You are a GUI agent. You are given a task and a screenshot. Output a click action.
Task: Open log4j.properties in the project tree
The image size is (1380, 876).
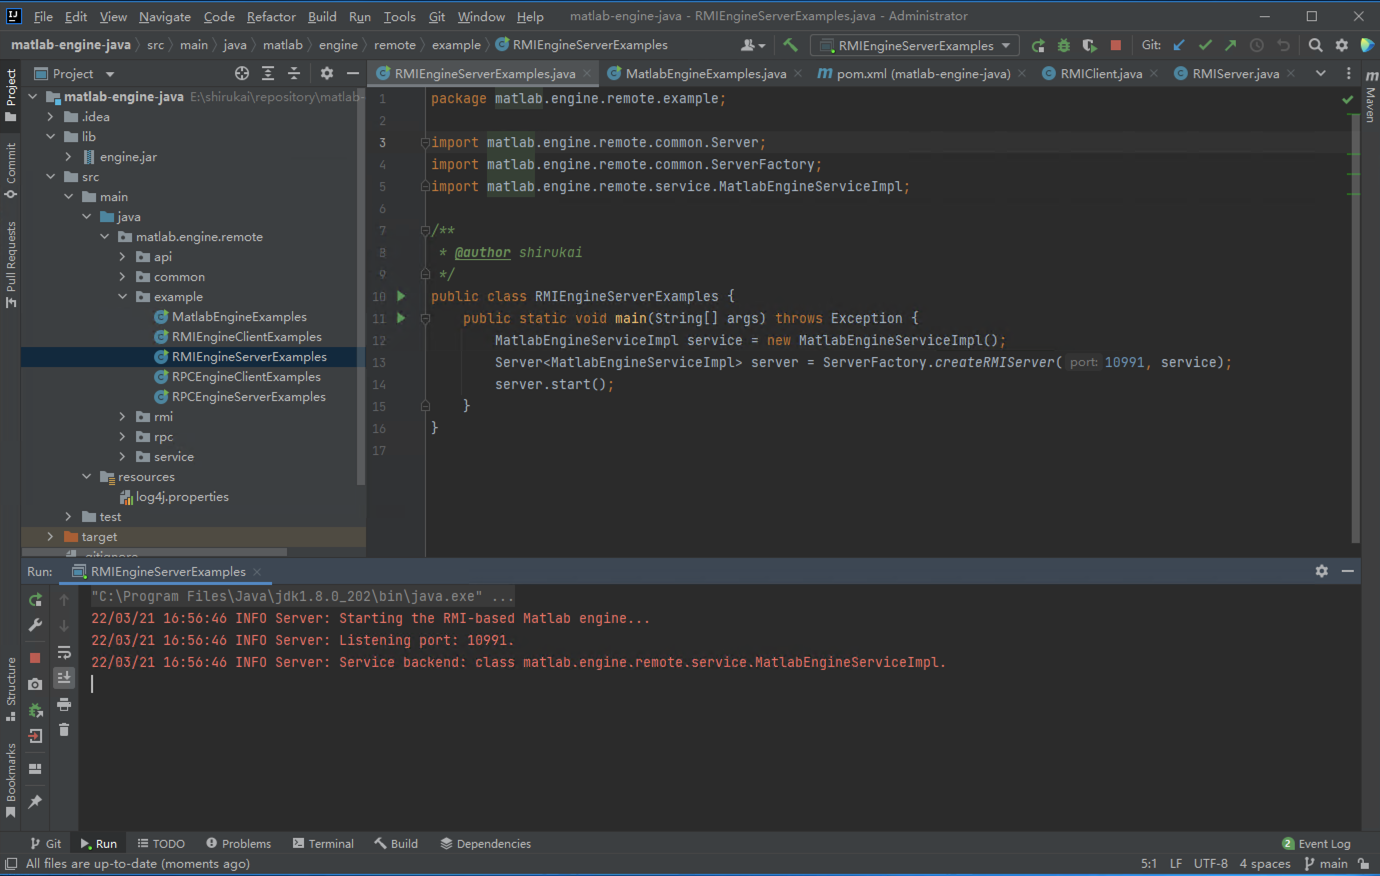(x=182, y=497)
